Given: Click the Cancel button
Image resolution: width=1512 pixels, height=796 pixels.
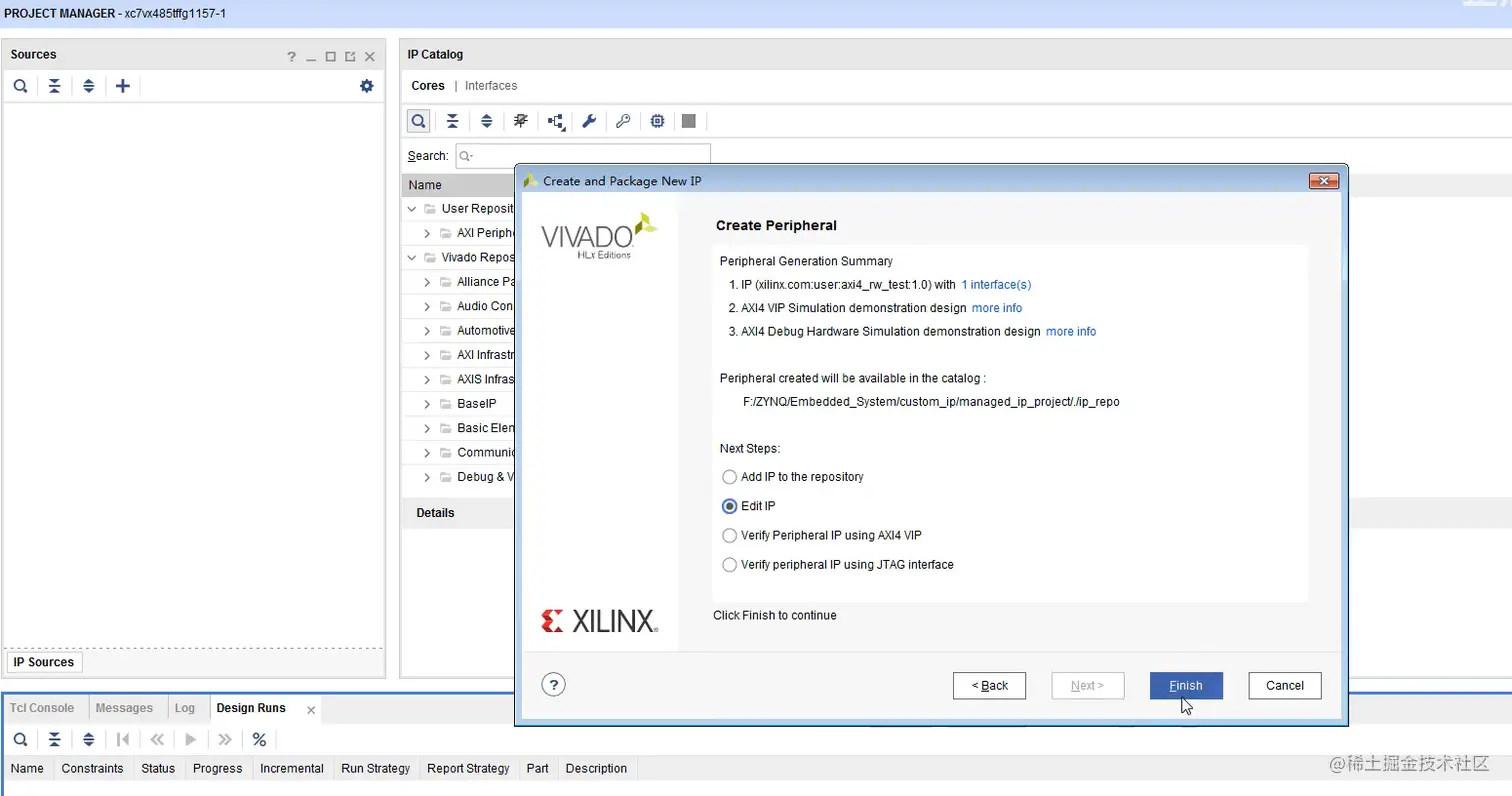Looking at the screenshot, I should pos(1285,685).
